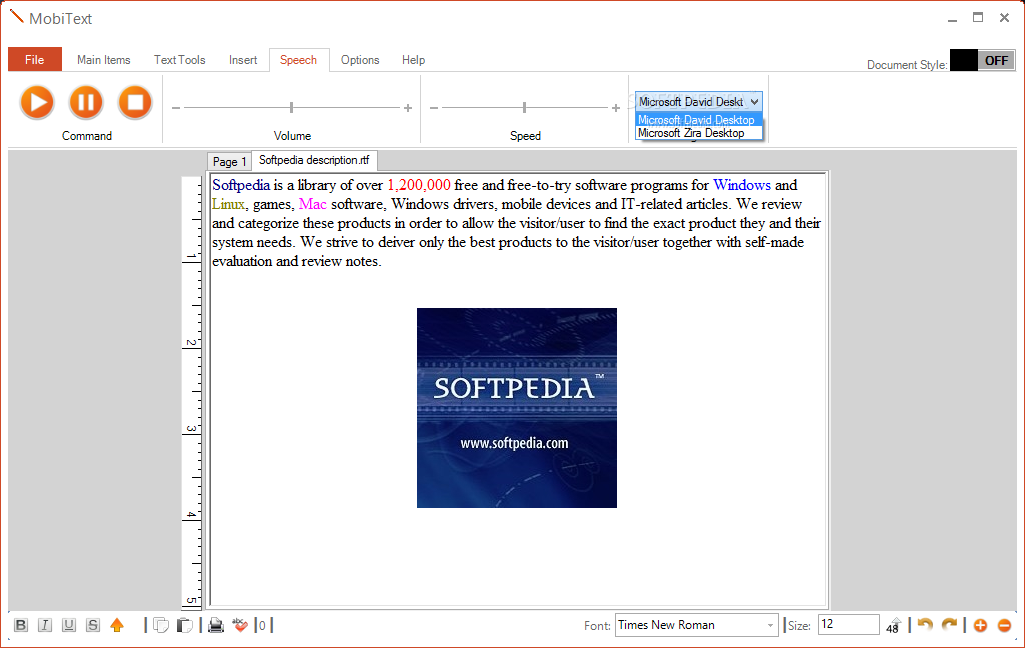Expand the voice selection combo box
Image resolution: width=1025 pixels, height=648 pixels.
click(x=754, y=101)
